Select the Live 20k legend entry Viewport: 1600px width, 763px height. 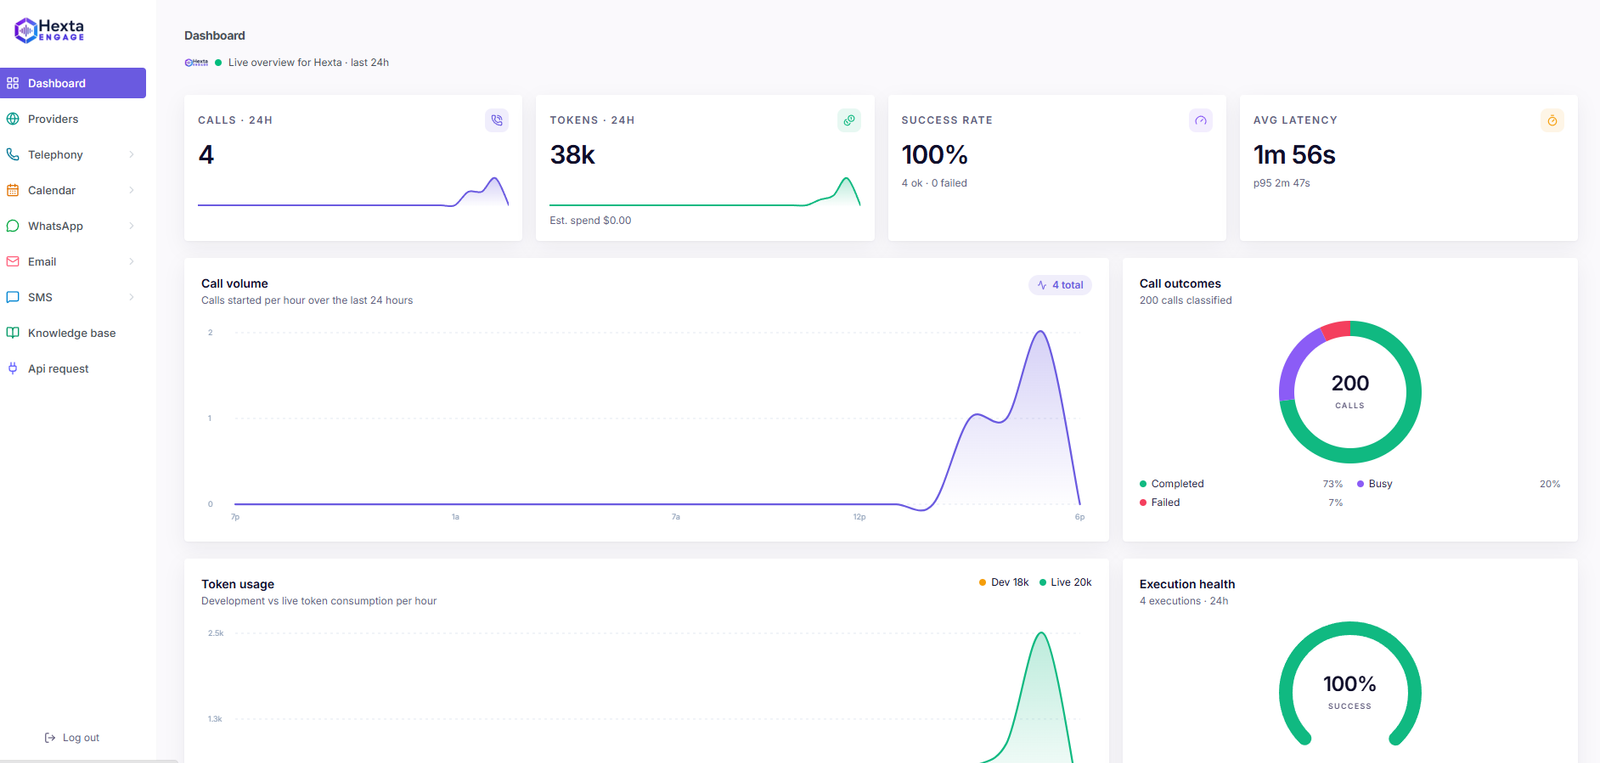pos(1065,582)
